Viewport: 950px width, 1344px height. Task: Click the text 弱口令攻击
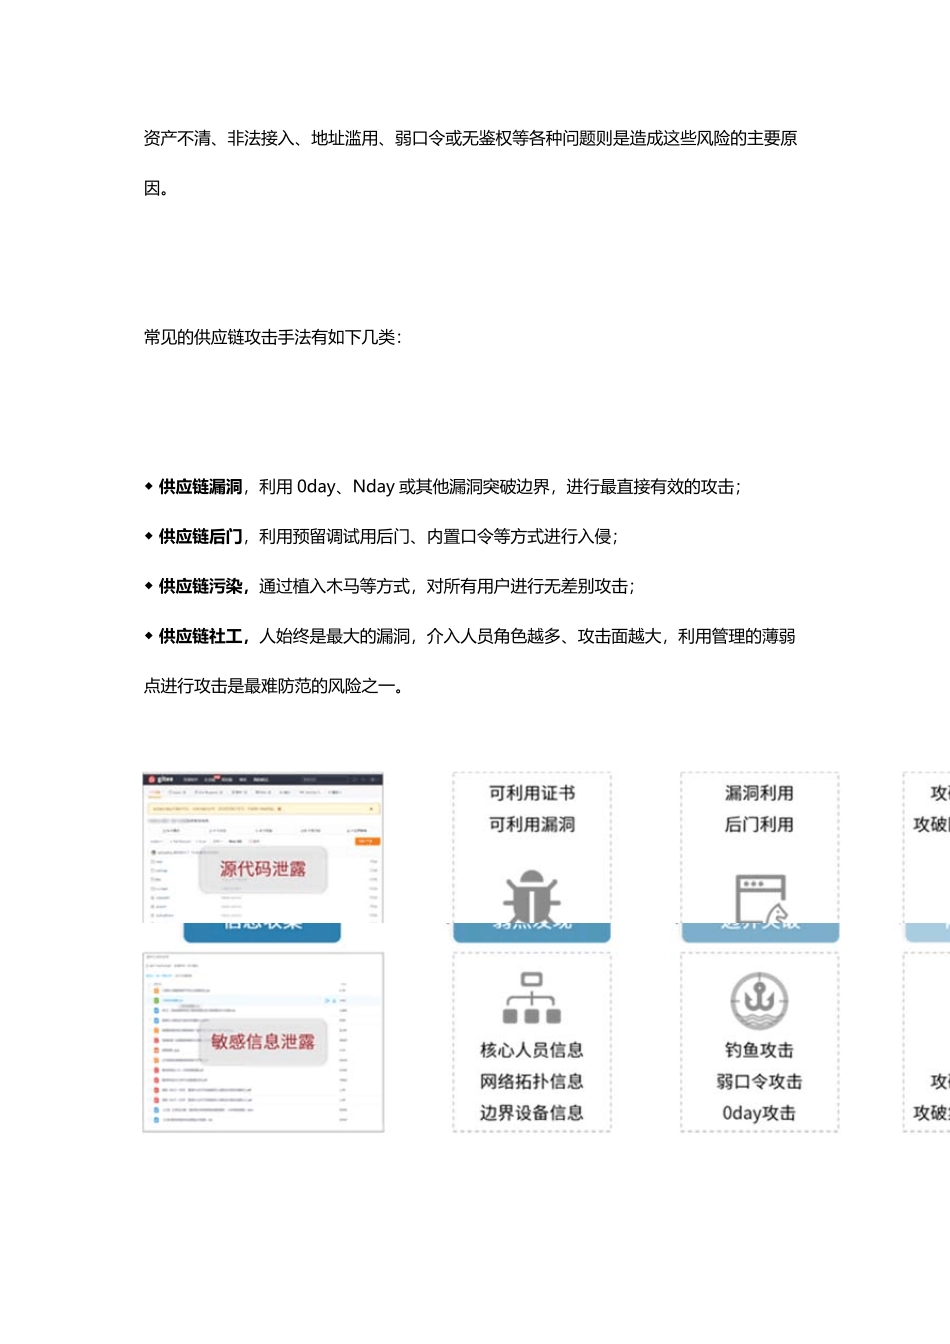pyautogui.click(x=759, y=1081)
